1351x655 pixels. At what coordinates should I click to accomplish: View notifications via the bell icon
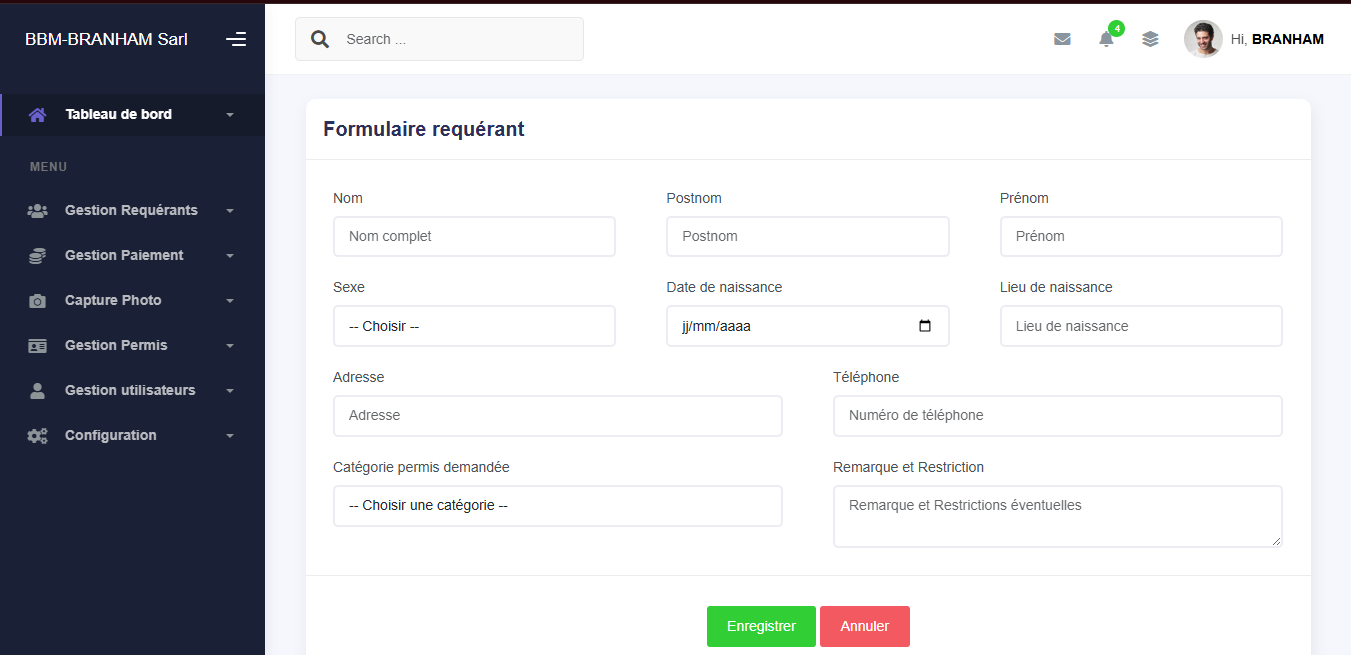(1106, 39)
